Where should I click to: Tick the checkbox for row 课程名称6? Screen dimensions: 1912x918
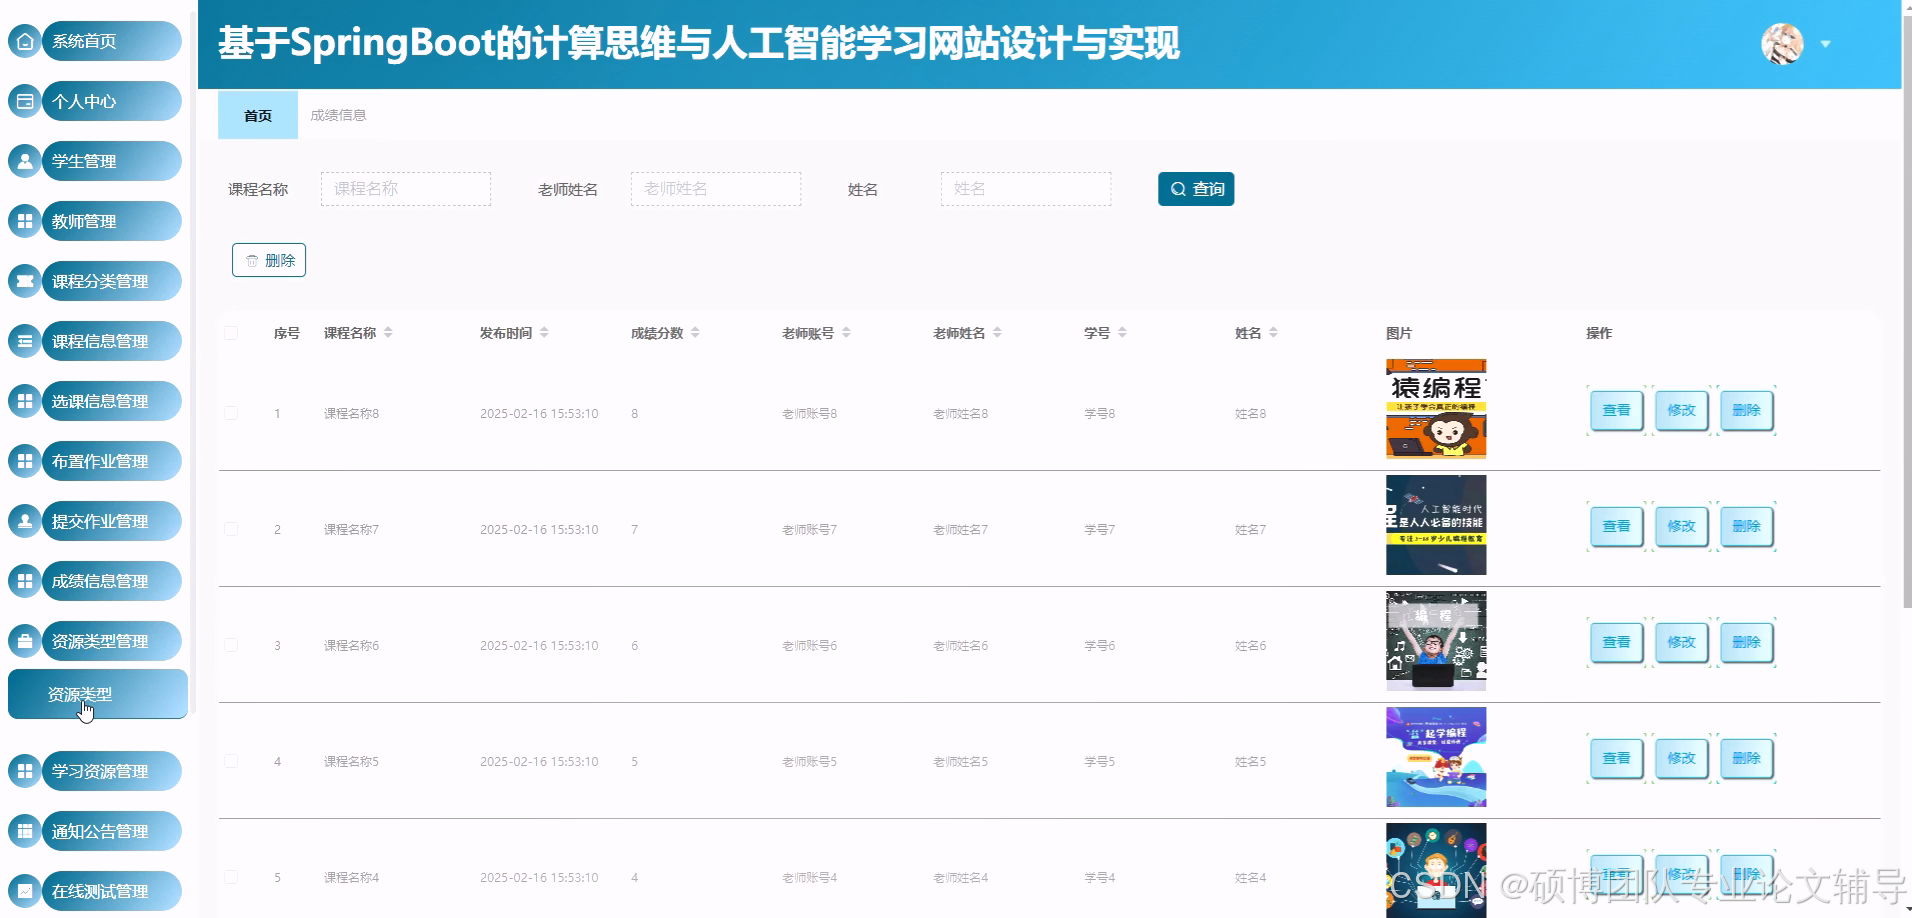tap(231, 645)
